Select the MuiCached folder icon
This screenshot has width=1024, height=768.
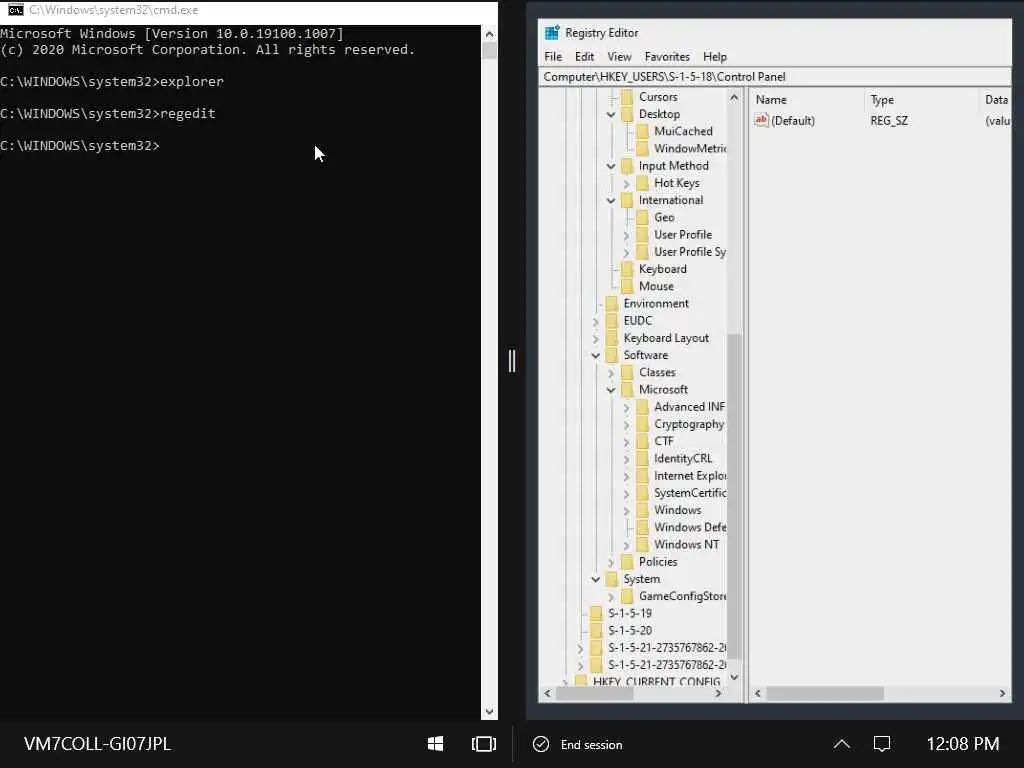point(643,131)
